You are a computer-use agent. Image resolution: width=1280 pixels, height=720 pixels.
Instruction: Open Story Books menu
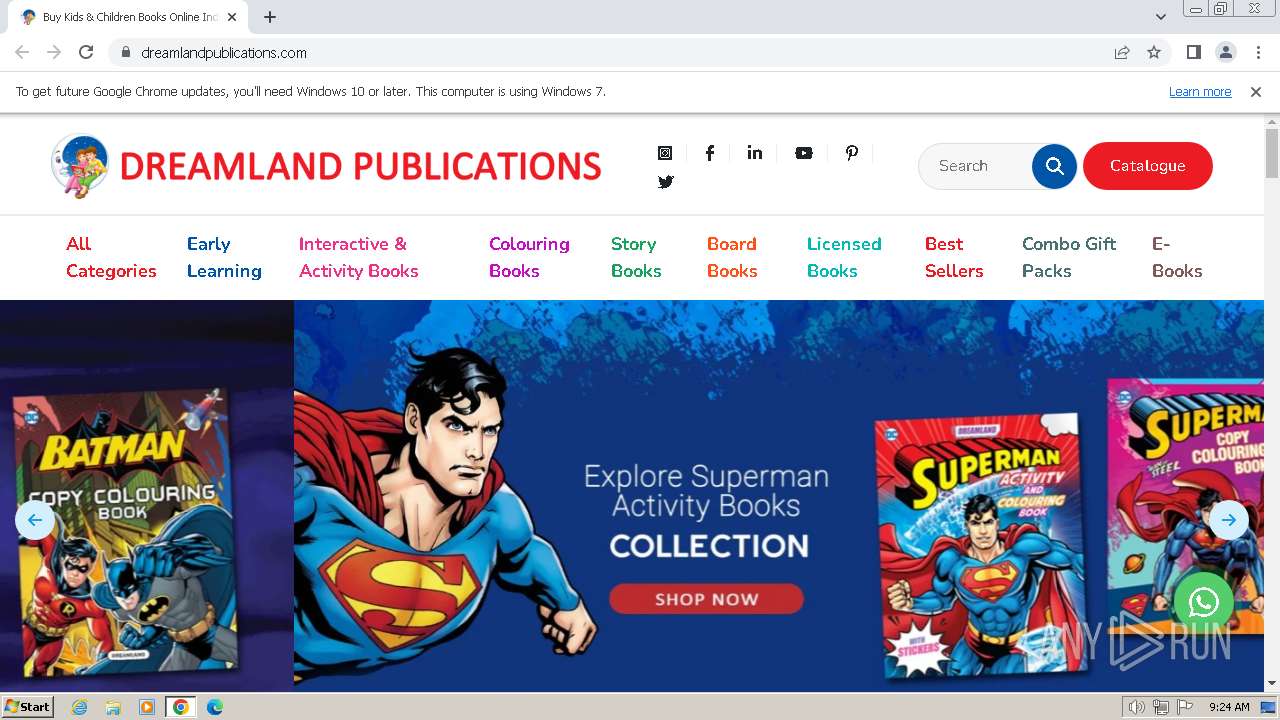click(x=636, y=257)
